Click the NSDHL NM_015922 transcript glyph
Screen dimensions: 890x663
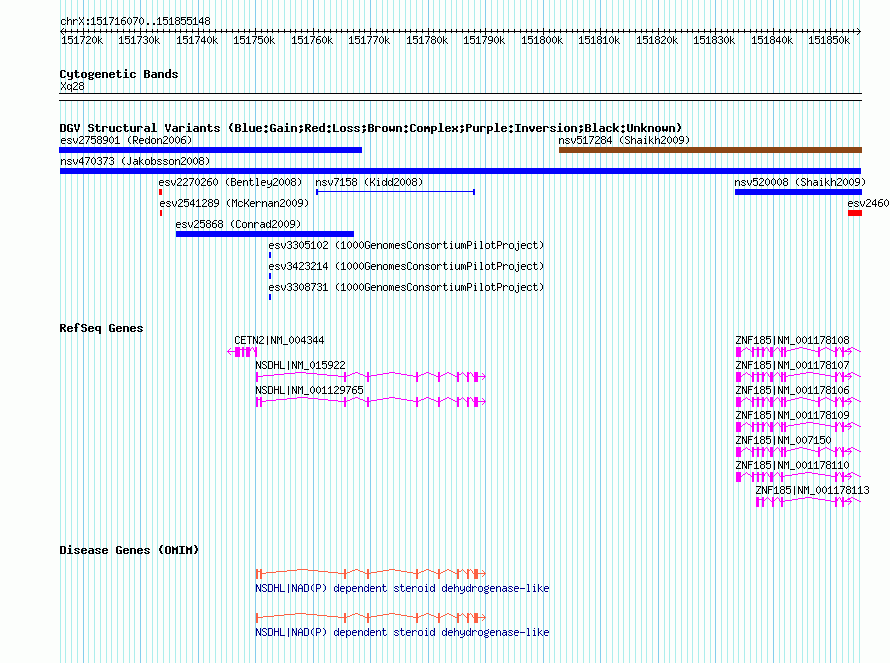tap(371, 377)
